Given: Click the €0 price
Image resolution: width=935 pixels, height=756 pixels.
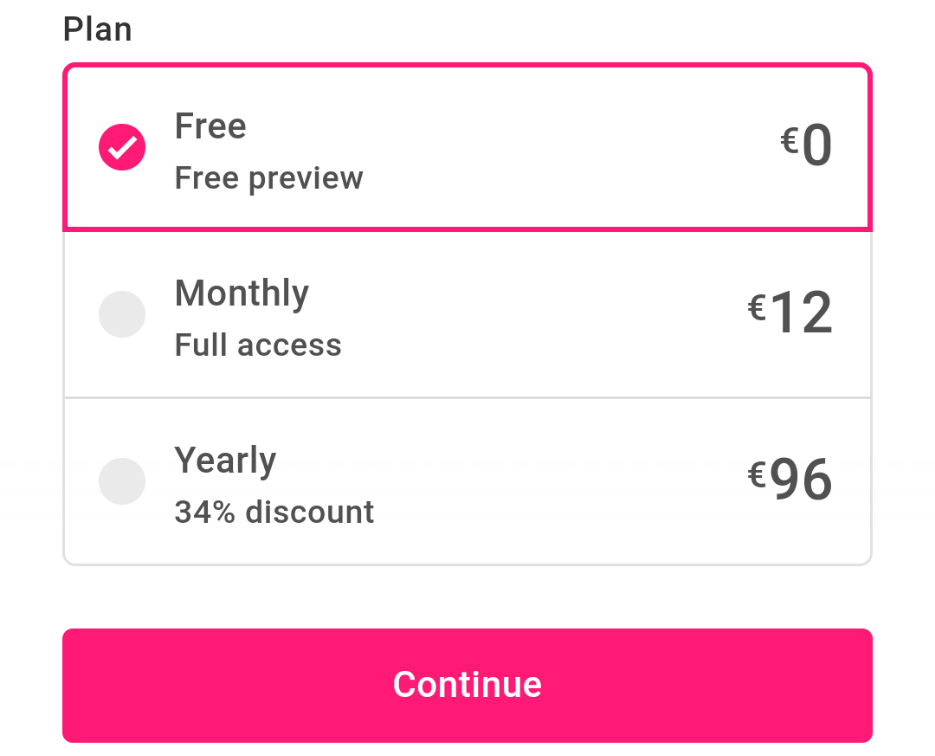Looking at the screenshot, I should pos(806,145).
